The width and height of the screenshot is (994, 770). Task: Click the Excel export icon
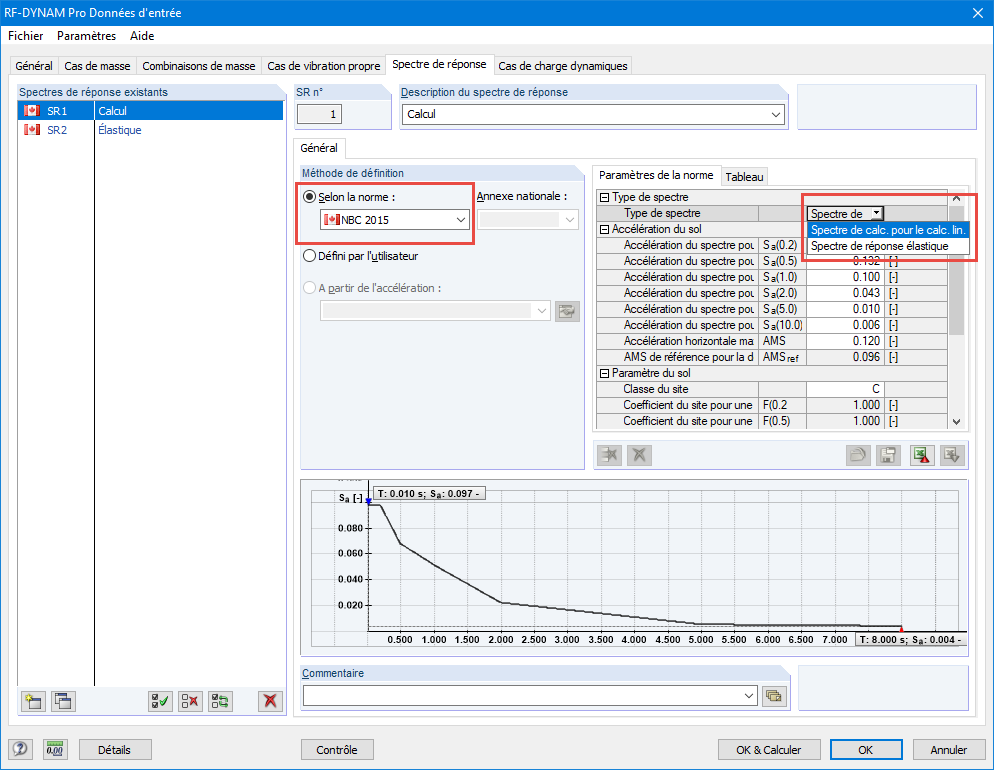922,455
